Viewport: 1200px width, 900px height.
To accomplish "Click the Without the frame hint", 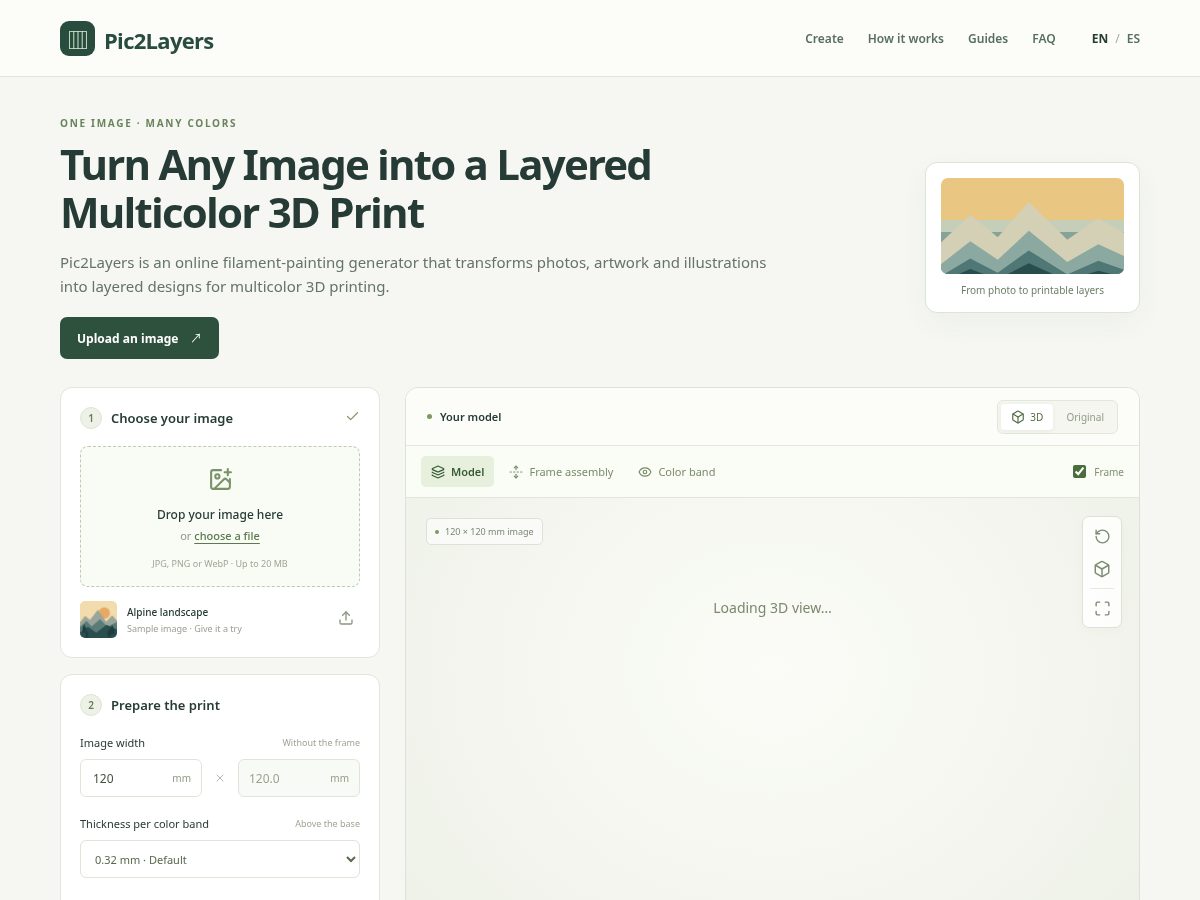I will click(x=321, y=743).
